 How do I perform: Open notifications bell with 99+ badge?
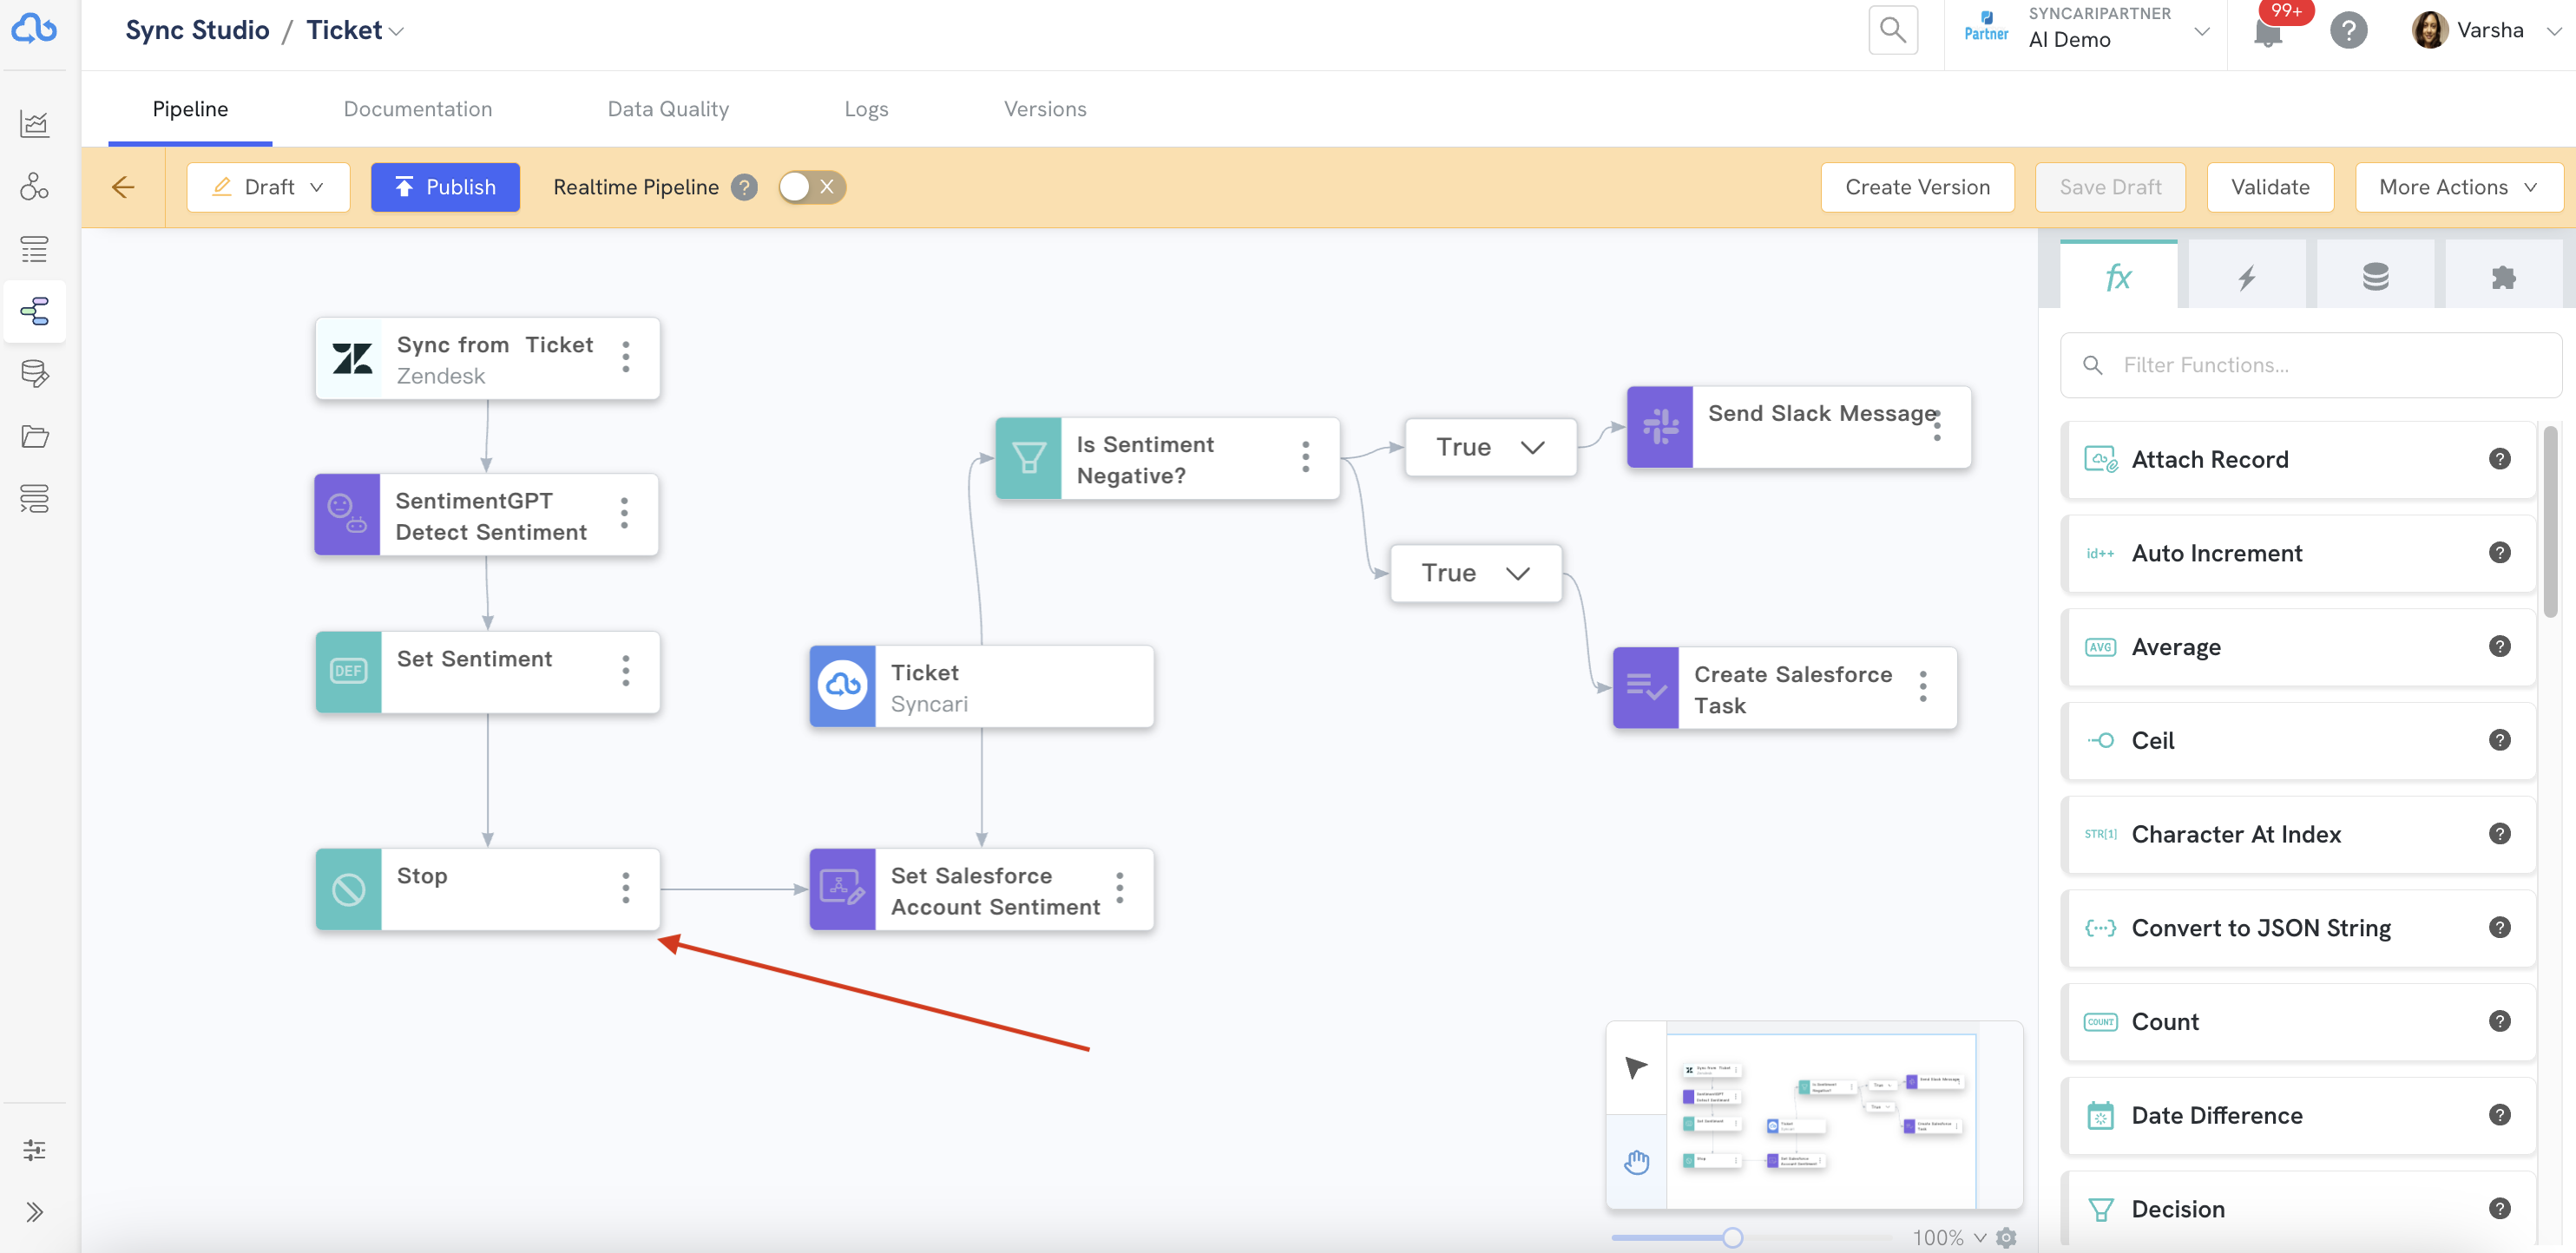(x=2268, y=32)
